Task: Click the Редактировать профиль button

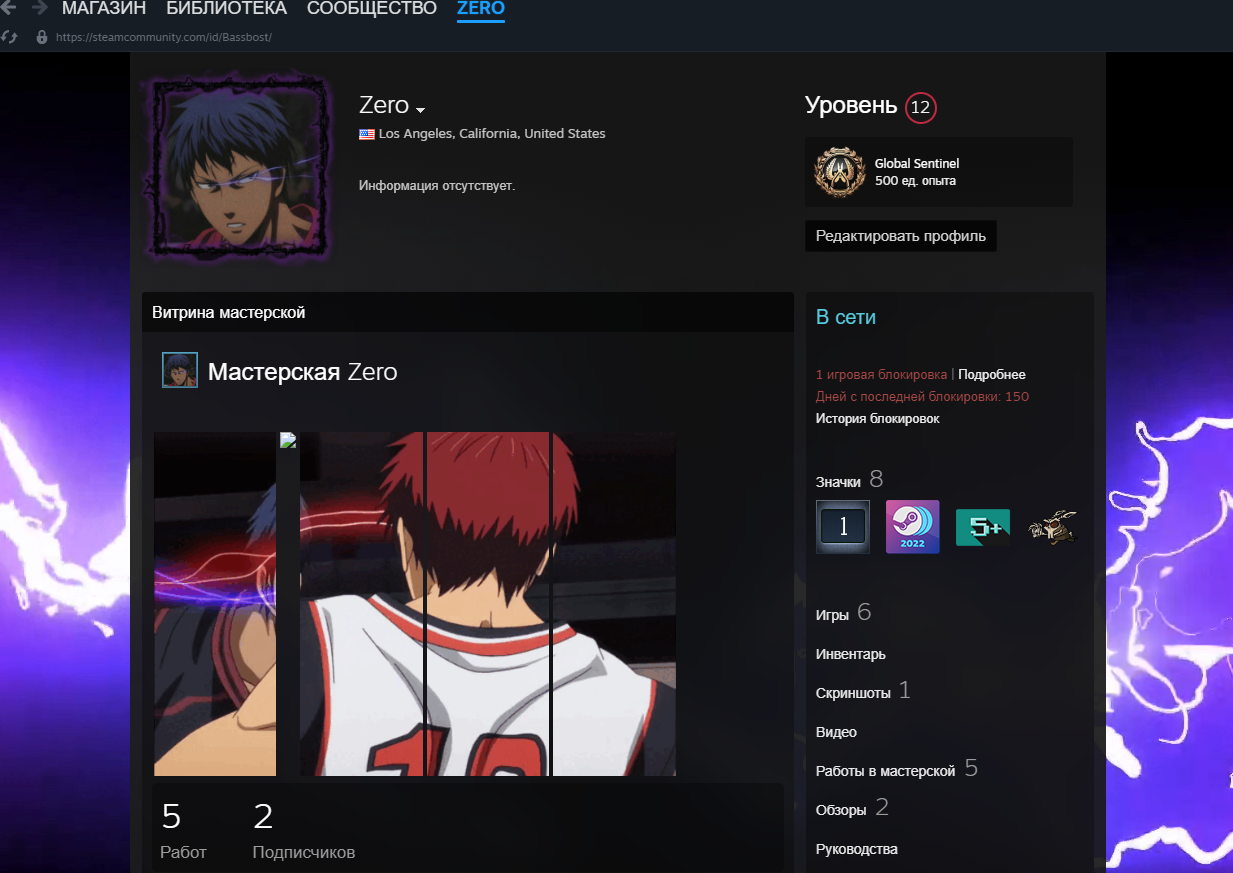Action: click(x=901, y=236)
